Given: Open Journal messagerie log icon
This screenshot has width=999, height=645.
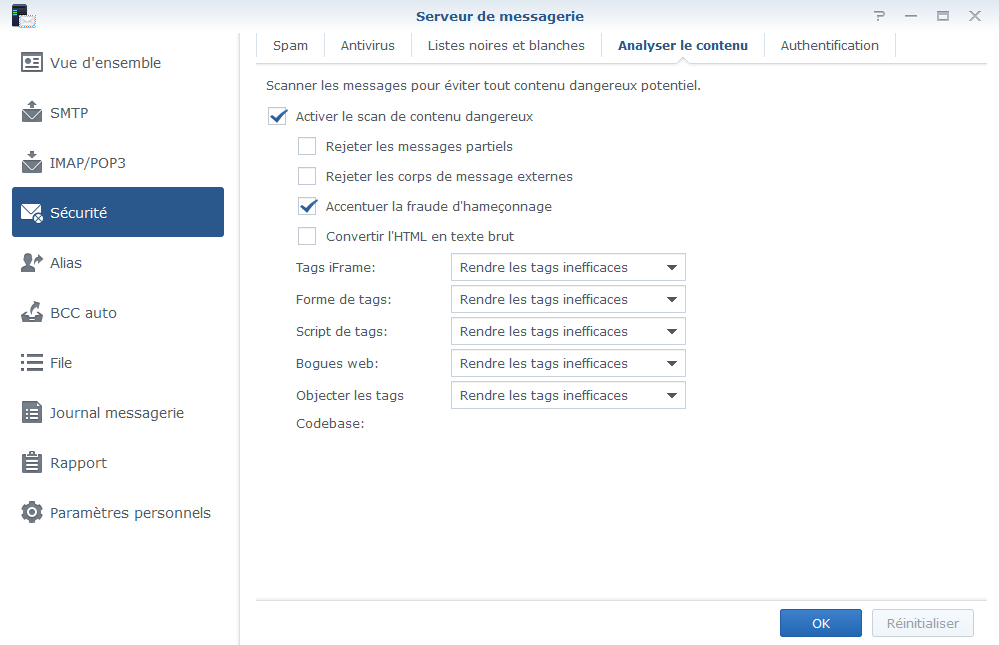Looking at the screenshot, I should coord(32,413).
